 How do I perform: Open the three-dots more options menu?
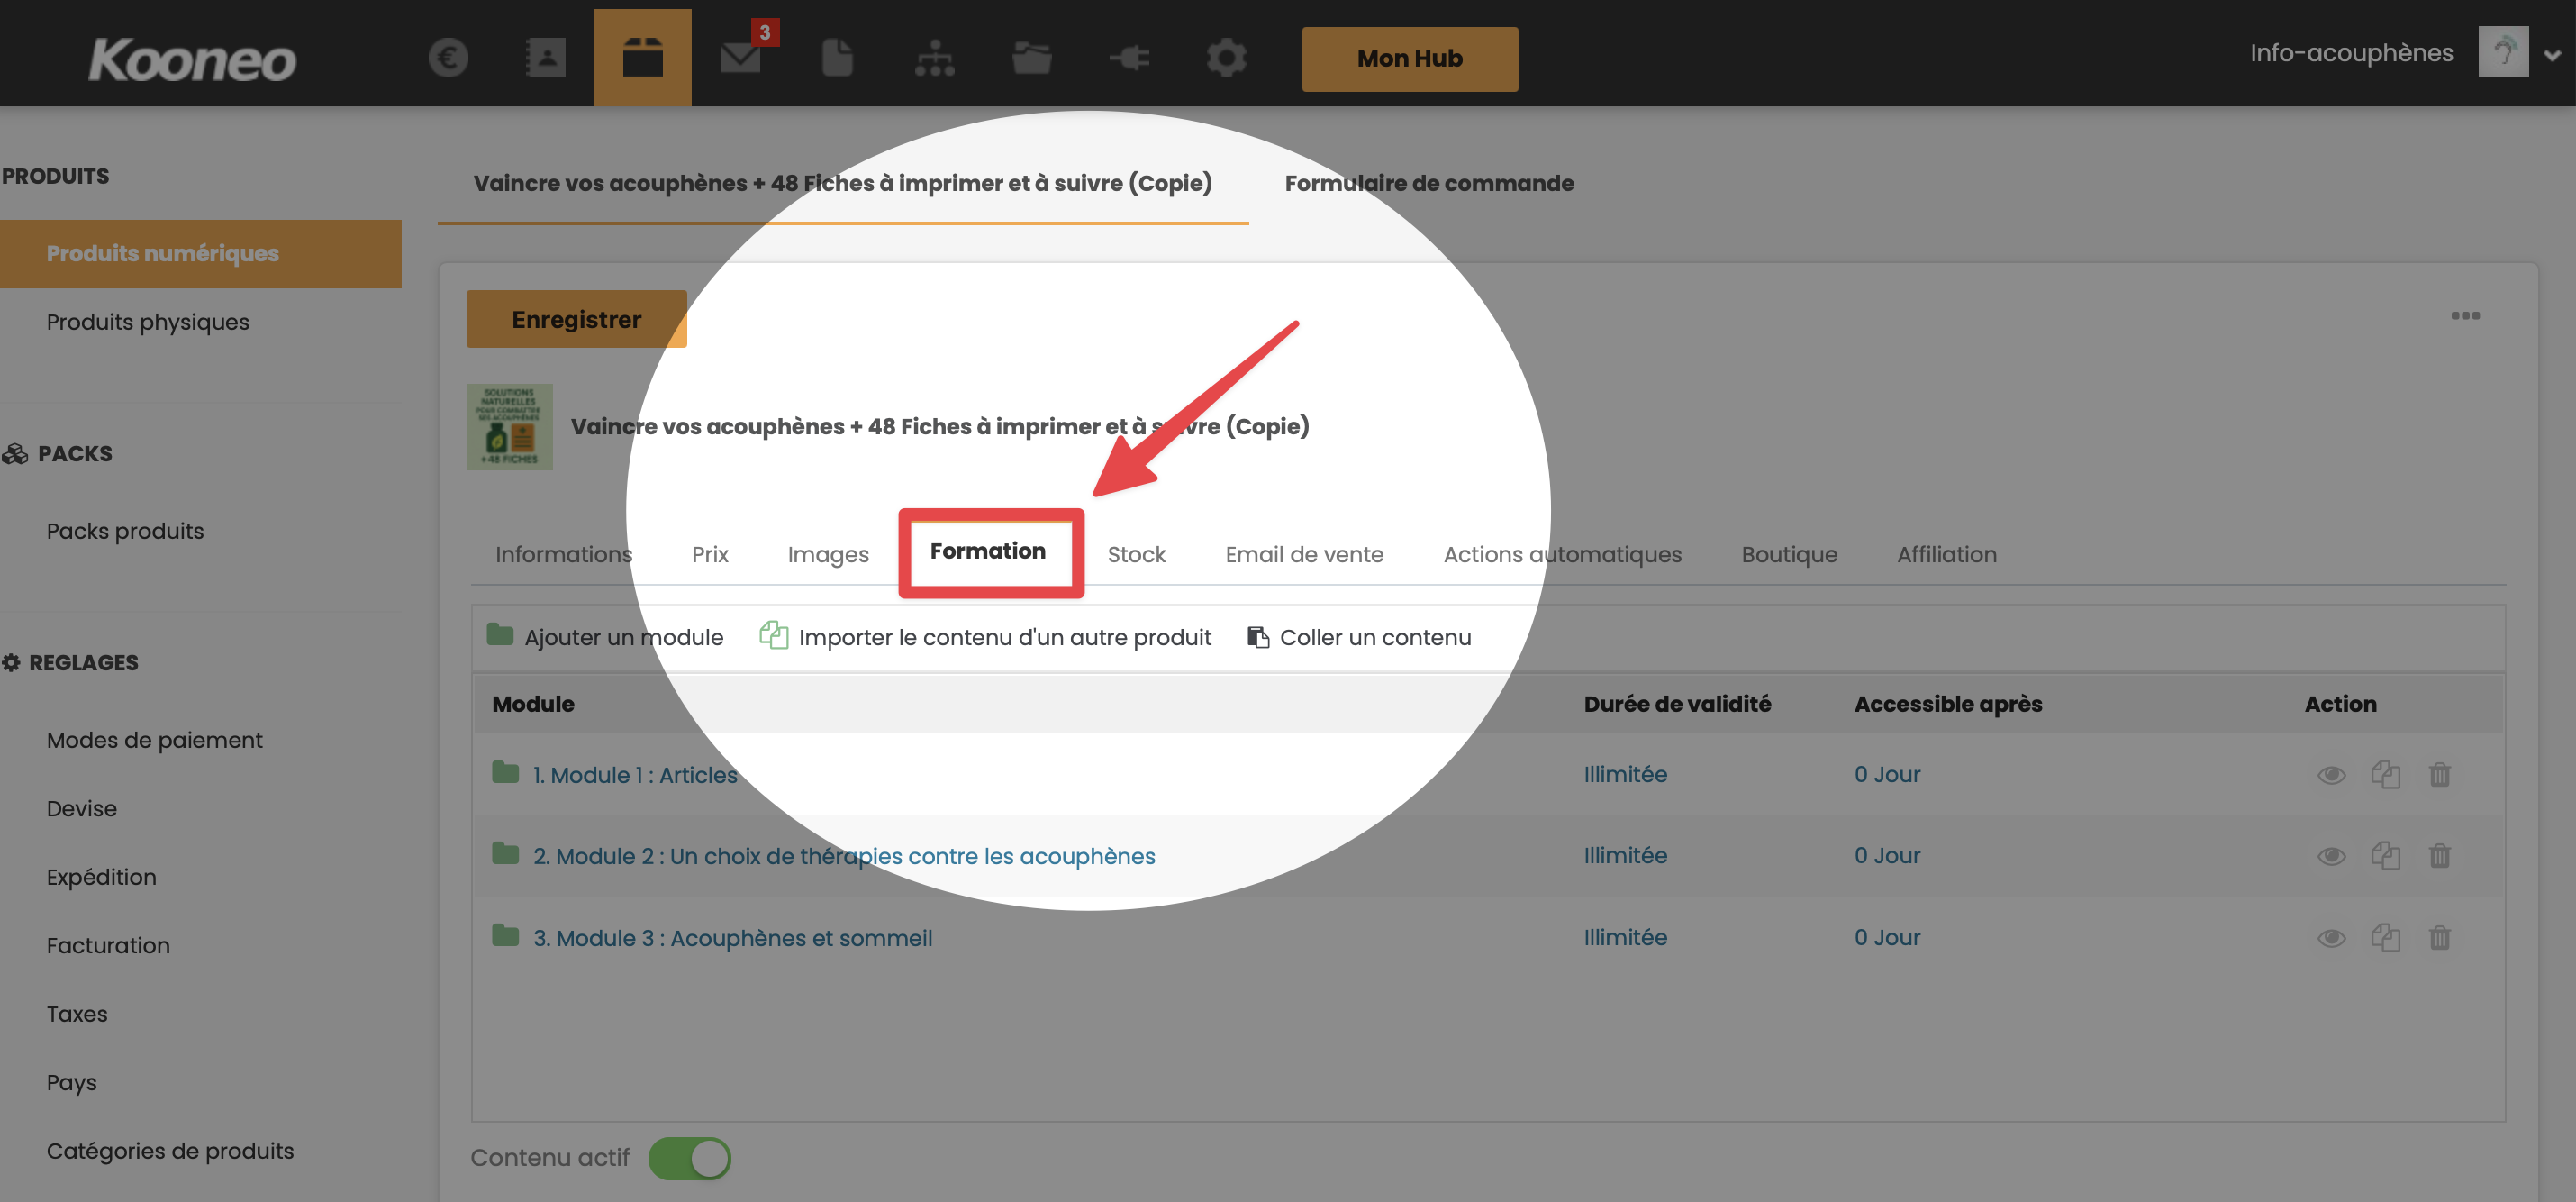2464,316
